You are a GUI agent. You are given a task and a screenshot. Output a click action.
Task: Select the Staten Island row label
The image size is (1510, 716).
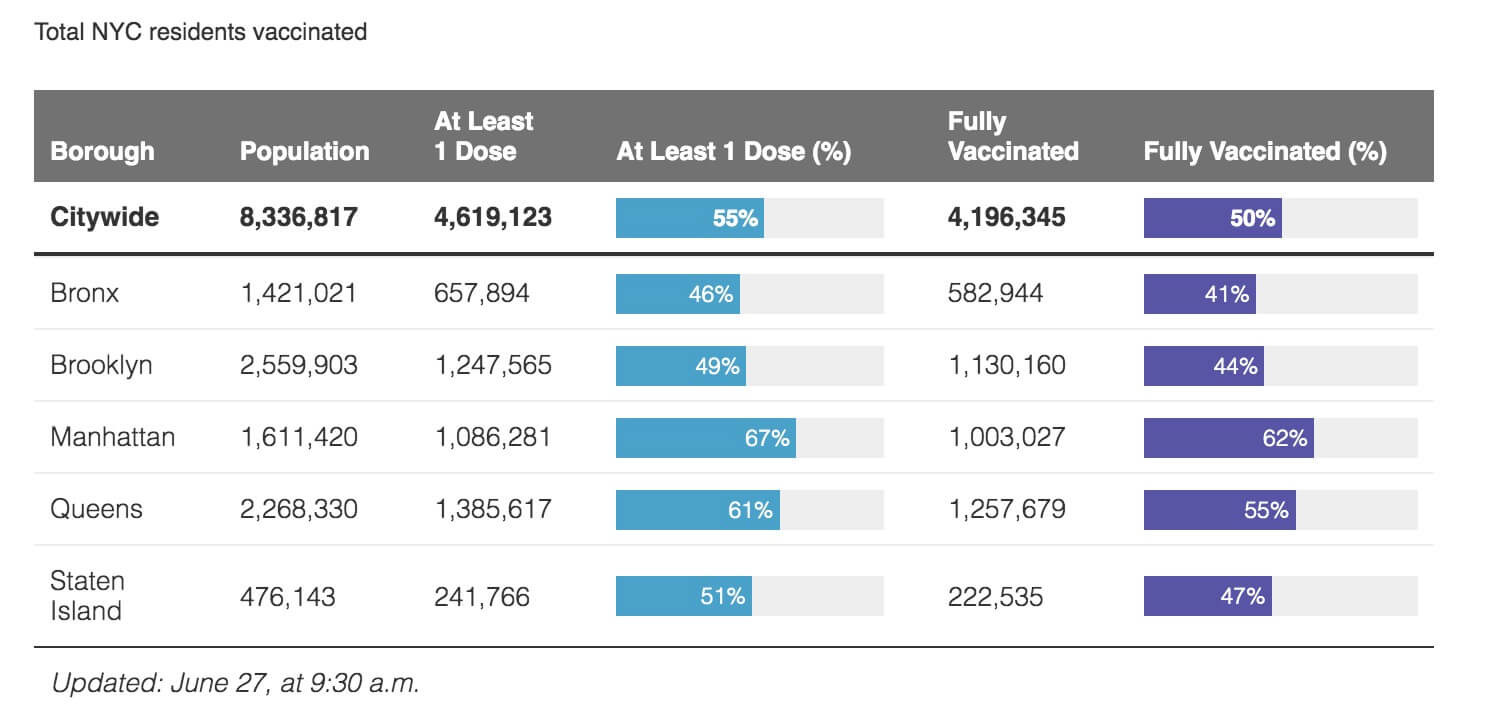[87, 595]
